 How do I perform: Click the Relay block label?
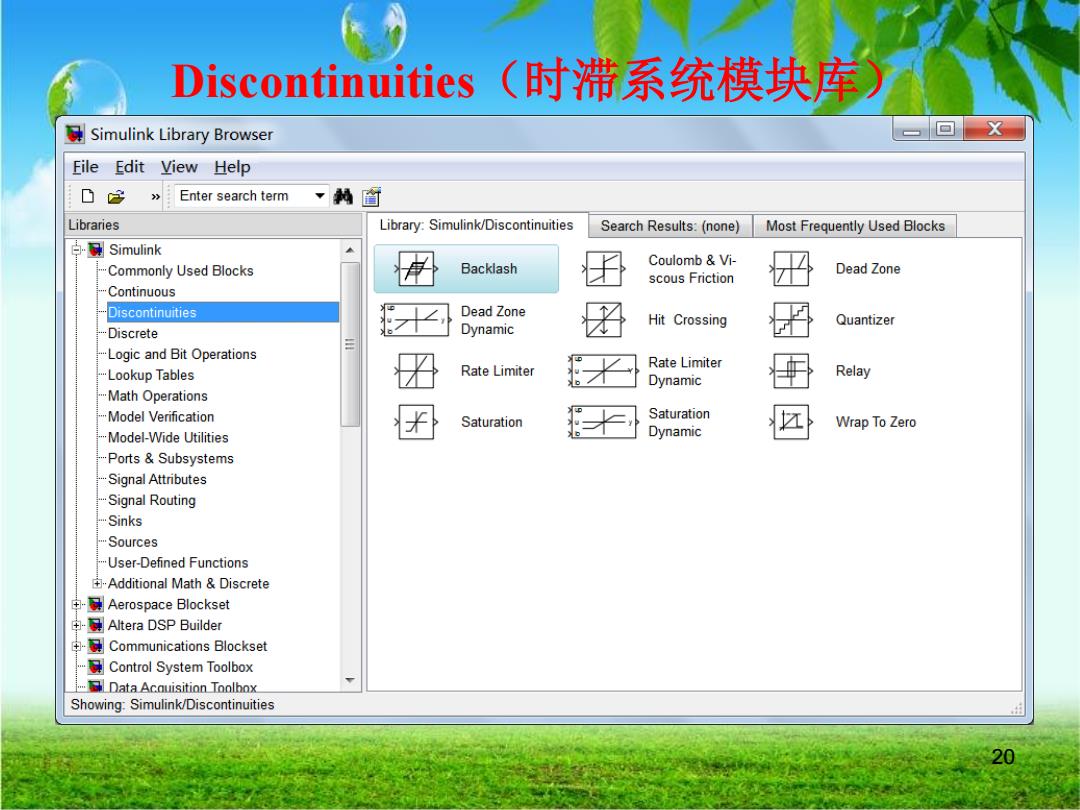pyautogui.click(x=853, y=371)
